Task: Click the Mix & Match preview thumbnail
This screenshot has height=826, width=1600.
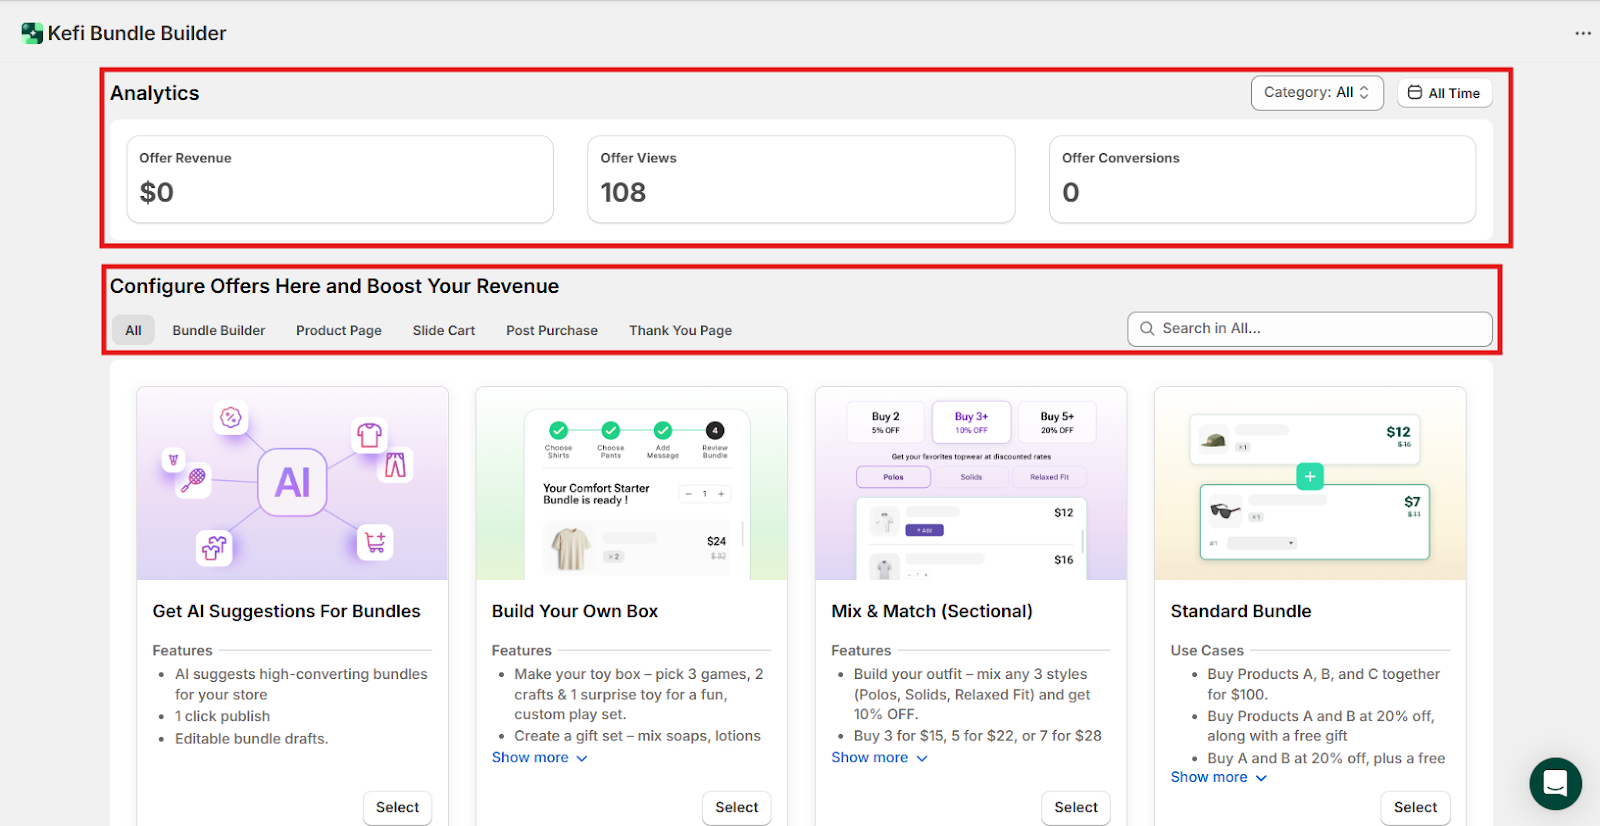Action: click(x=970, y=484)
